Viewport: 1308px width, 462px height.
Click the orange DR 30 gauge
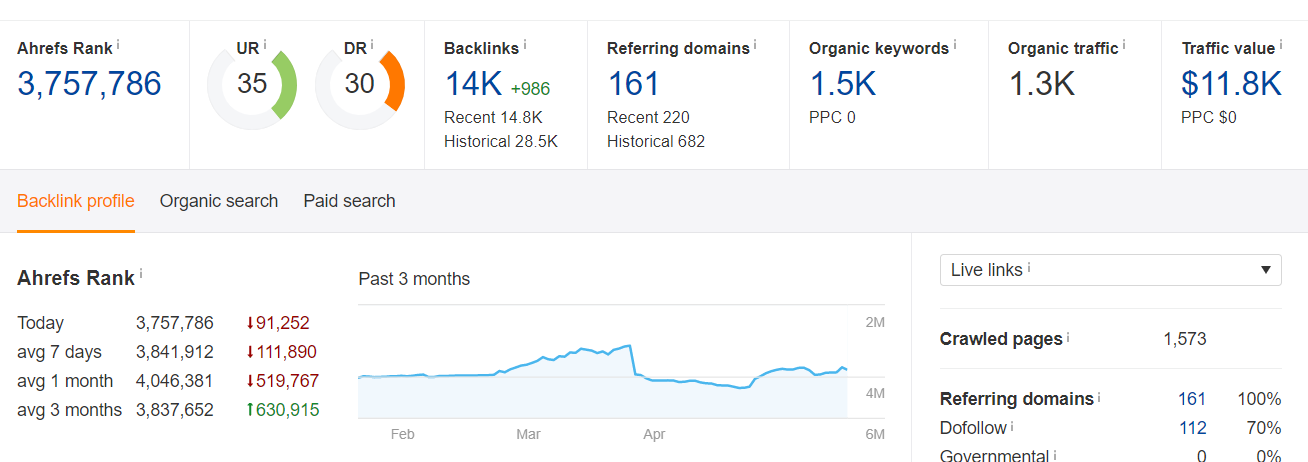point(360,83)
